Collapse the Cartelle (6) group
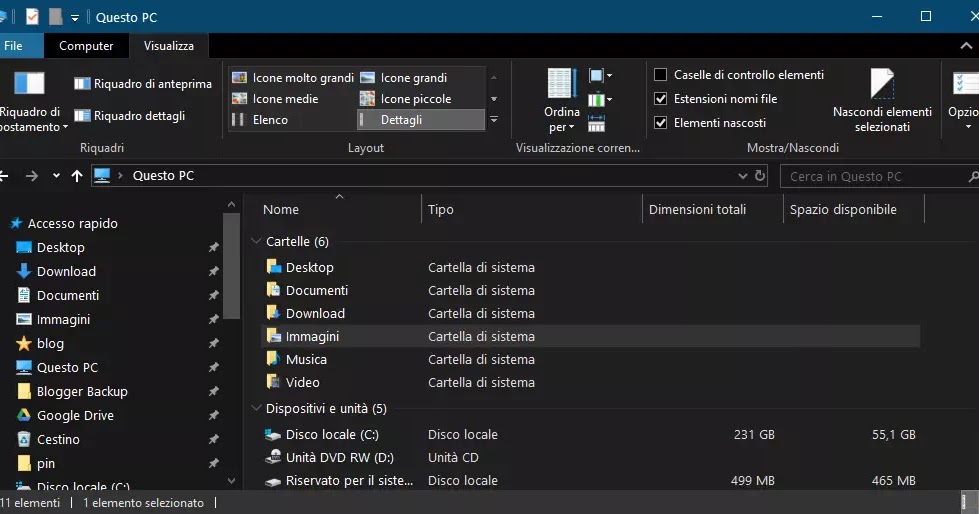The width and height of the screenshot is (979, 514). tap(255, 242)
